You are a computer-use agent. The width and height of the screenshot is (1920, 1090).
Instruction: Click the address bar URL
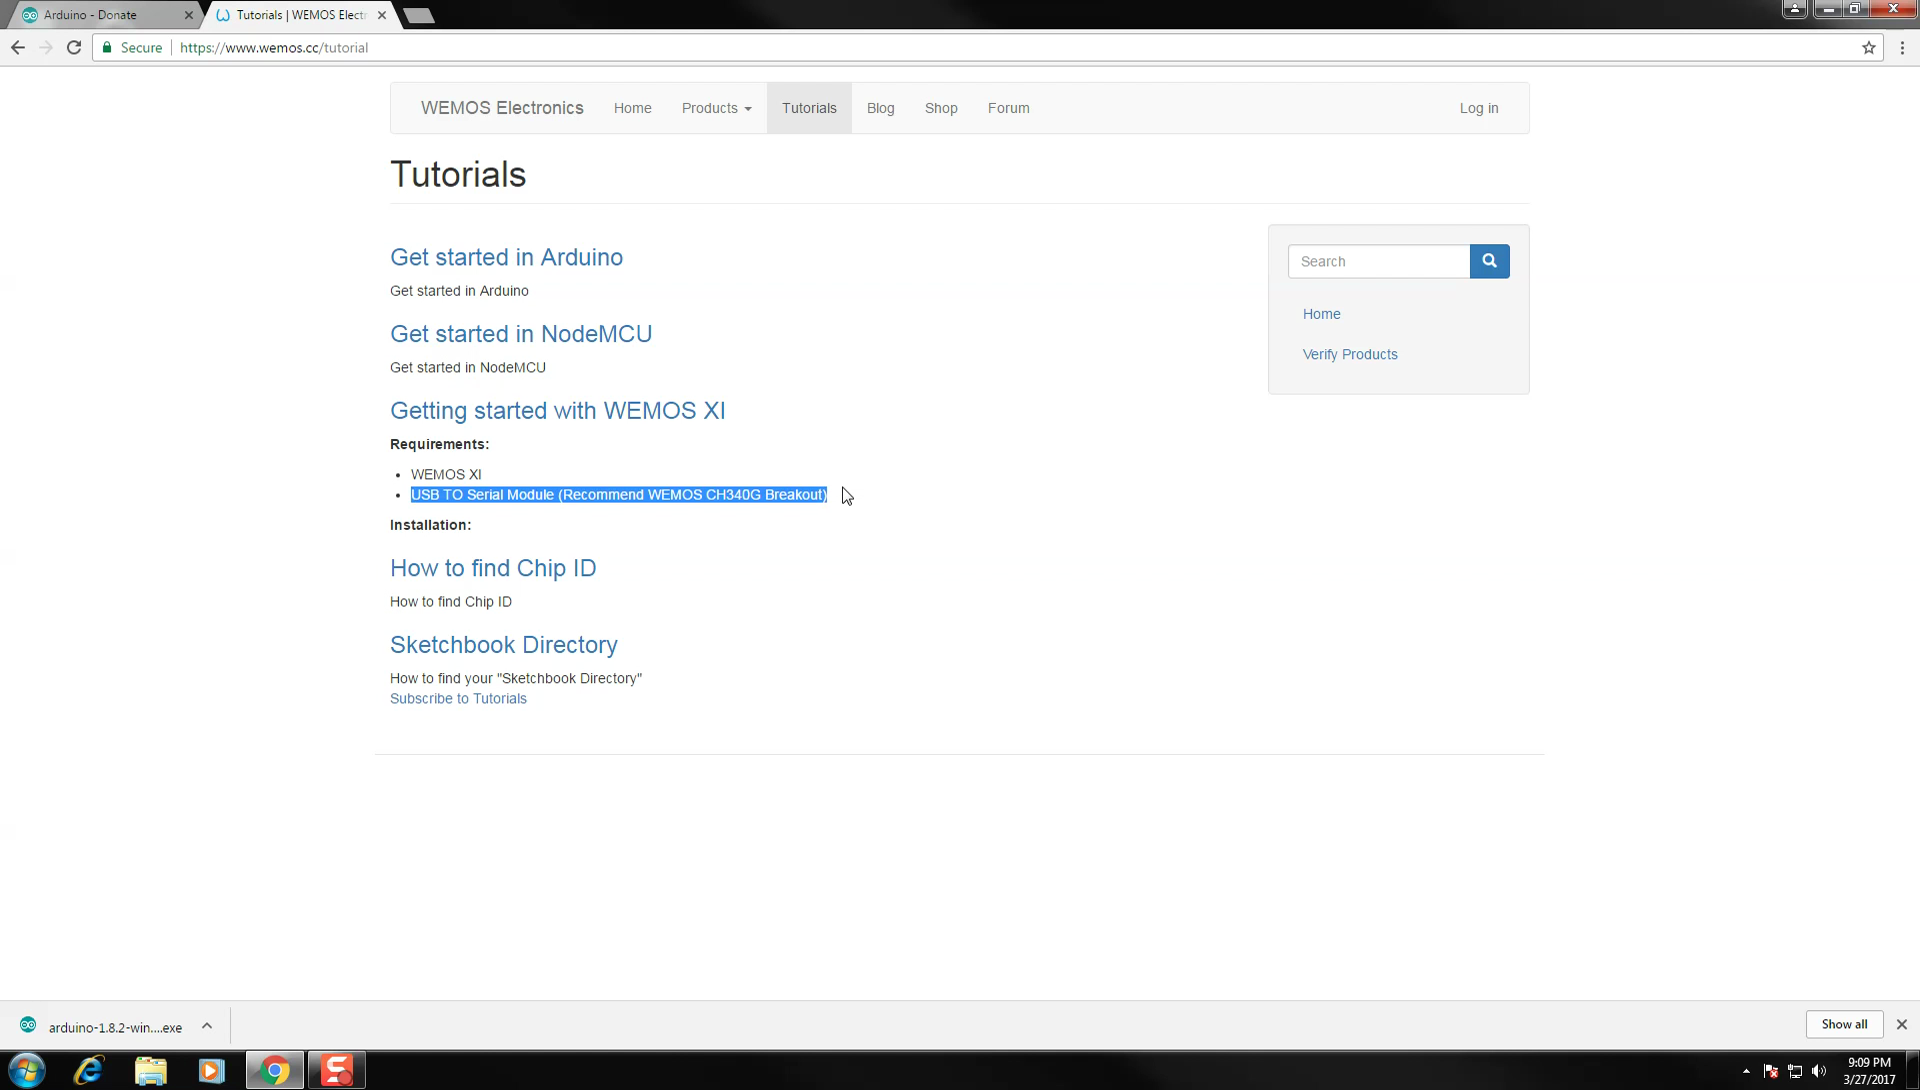click(274, 47)
